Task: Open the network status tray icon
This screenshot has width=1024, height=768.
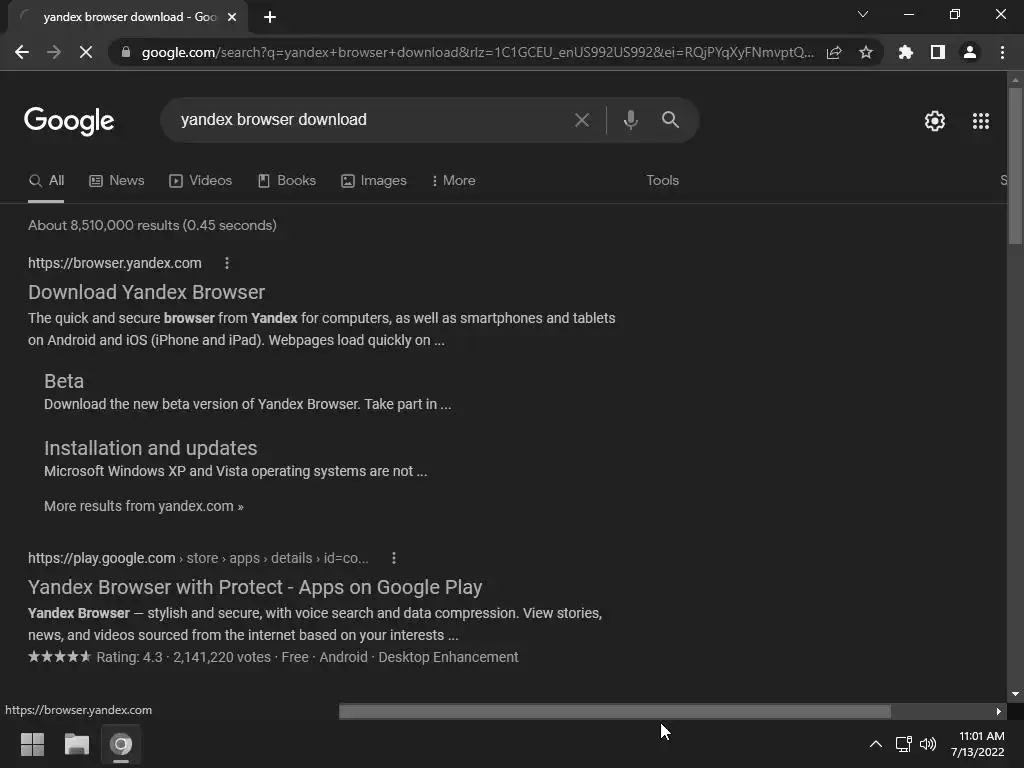Action: pos(904,744)
